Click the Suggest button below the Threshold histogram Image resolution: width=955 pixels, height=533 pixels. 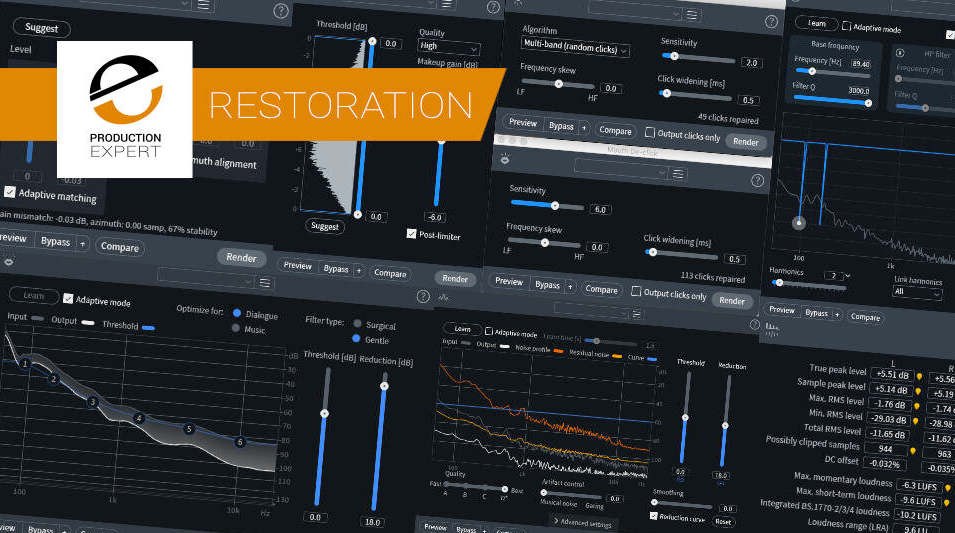pos(325,226)
